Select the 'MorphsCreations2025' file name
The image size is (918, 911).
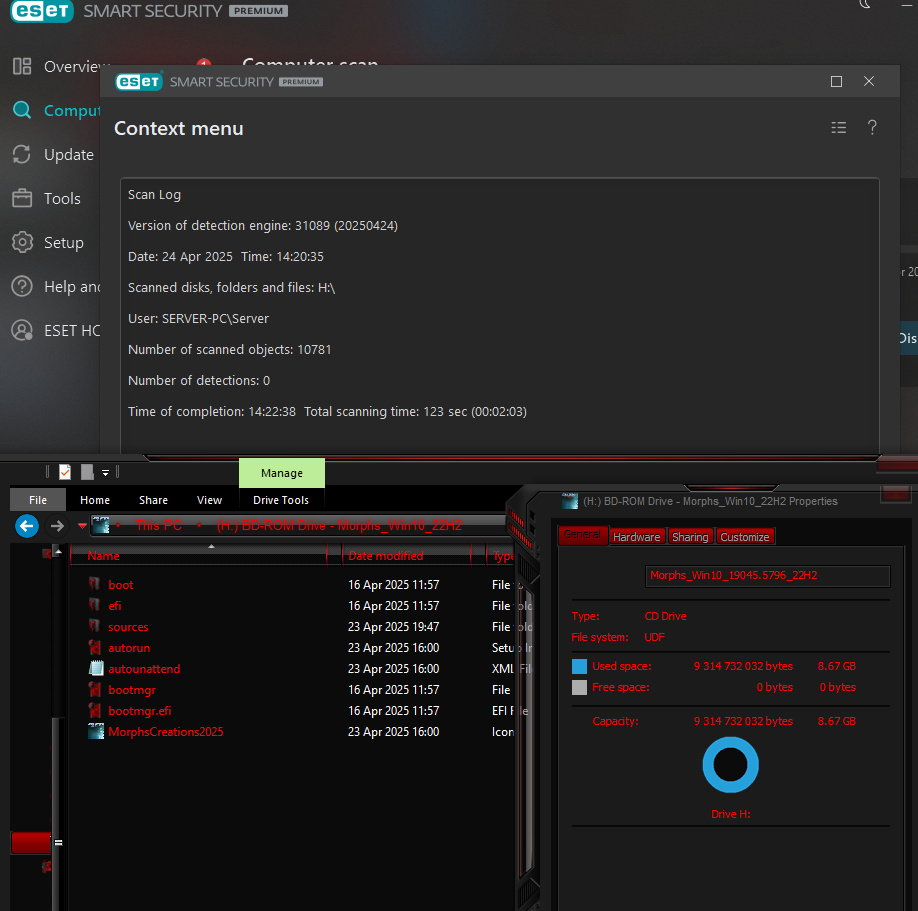[x=166, y=732]
